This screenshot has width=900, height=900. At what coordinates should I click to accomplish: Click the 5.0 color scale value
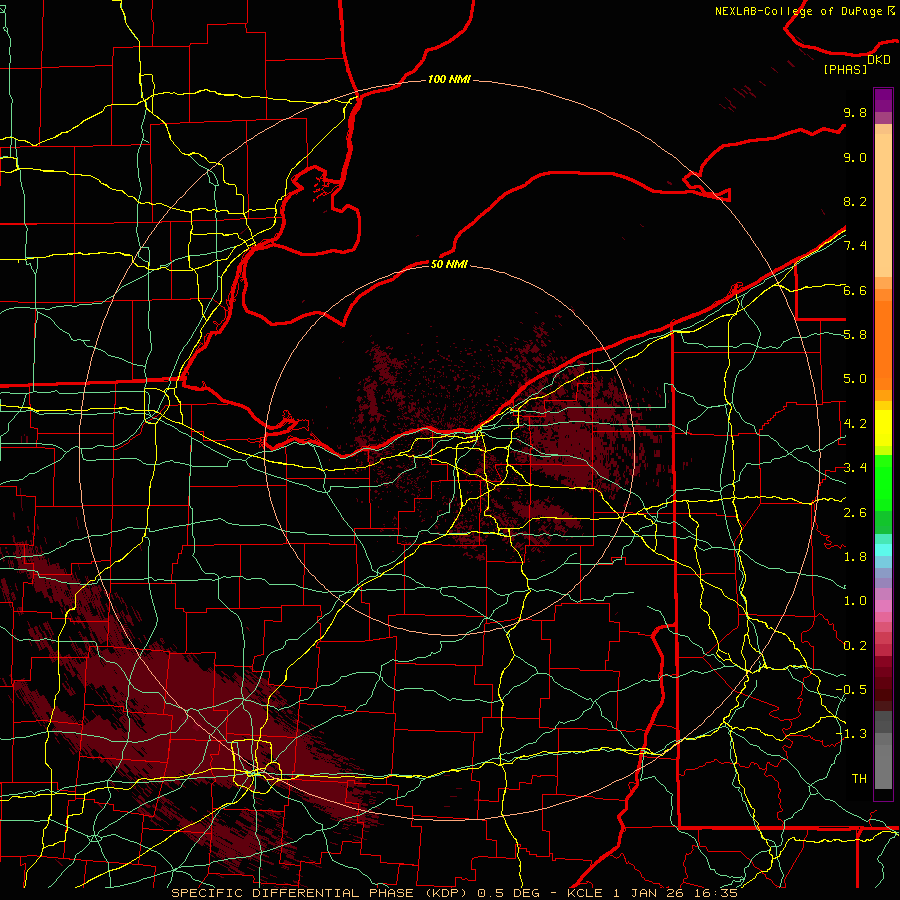coord(855,379)
